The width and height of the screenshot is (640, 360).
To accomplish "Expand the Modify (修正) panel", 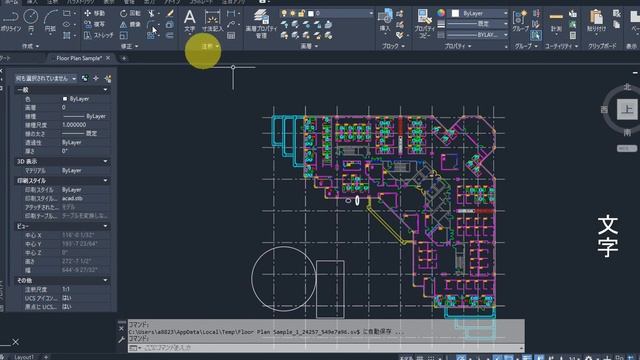I will point(129,46).
